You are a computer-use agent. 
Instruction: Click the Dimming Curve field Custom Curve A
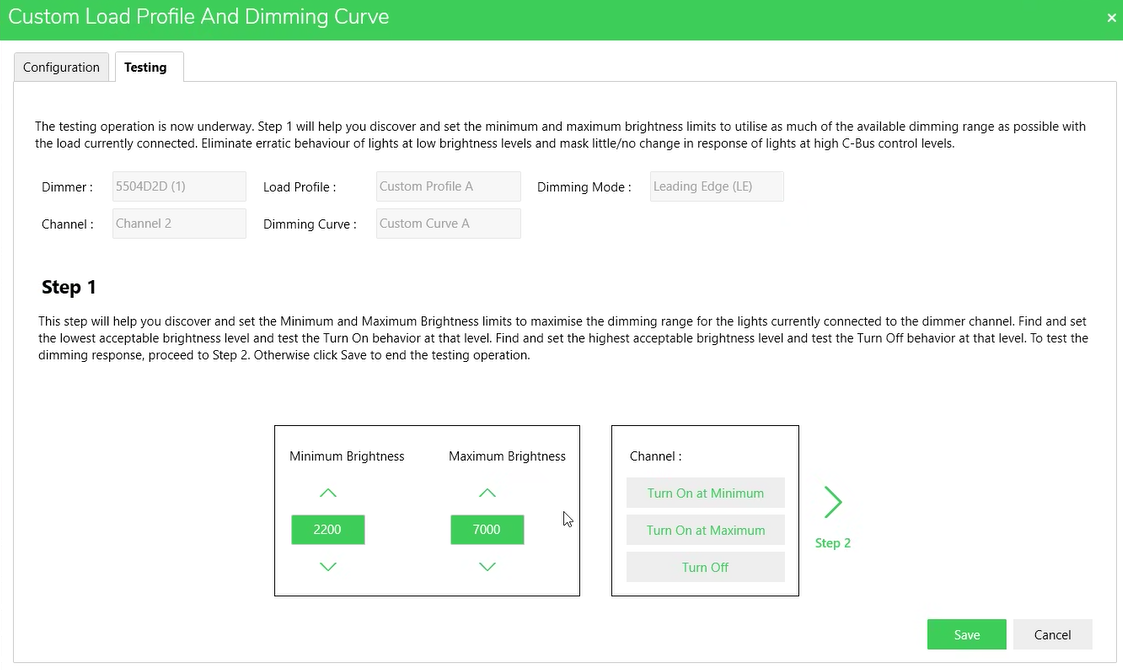click(448, 224)
